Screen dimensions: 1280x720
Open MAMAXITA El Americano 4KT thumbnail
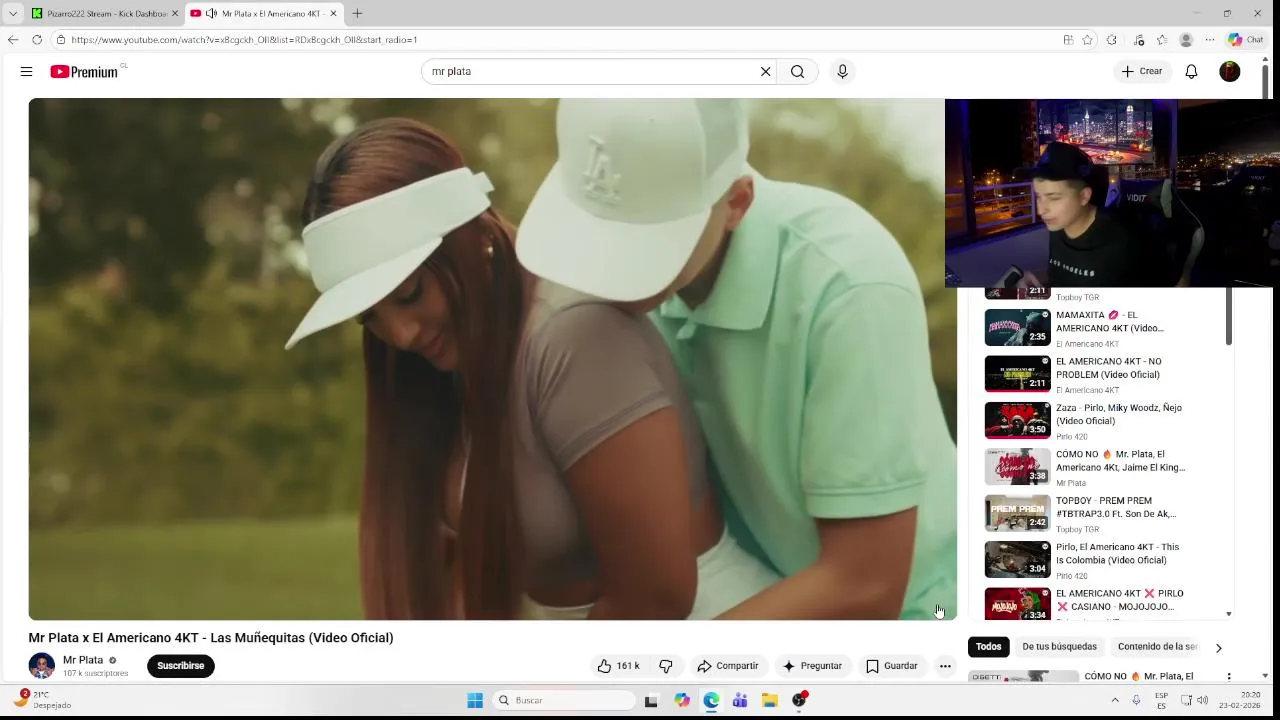pos(1018,327)
